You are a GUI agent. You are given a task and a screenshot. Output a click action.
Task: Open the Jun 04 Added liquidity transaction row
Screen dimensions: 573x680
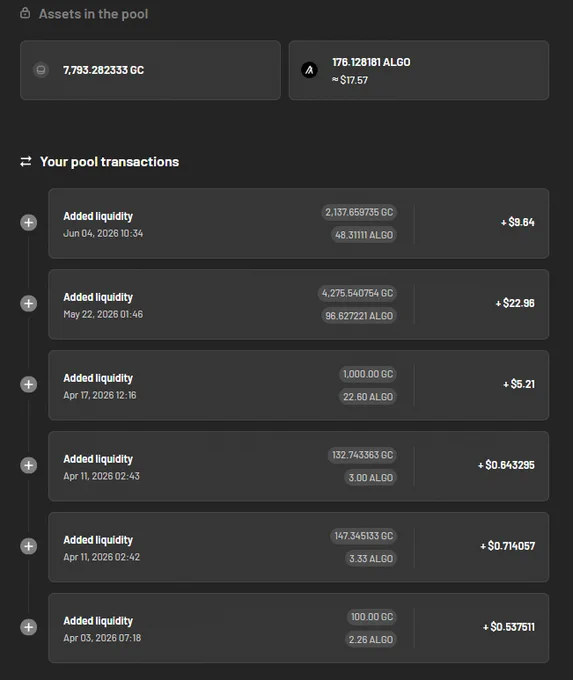coord(298,223)
